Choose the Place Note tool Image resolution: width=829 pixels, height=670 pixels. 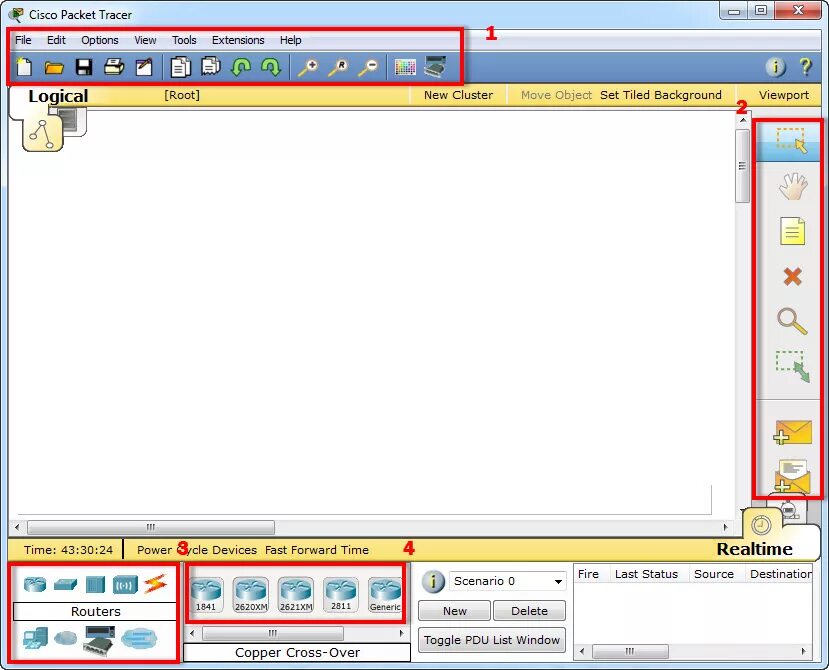tap(793, 231)
